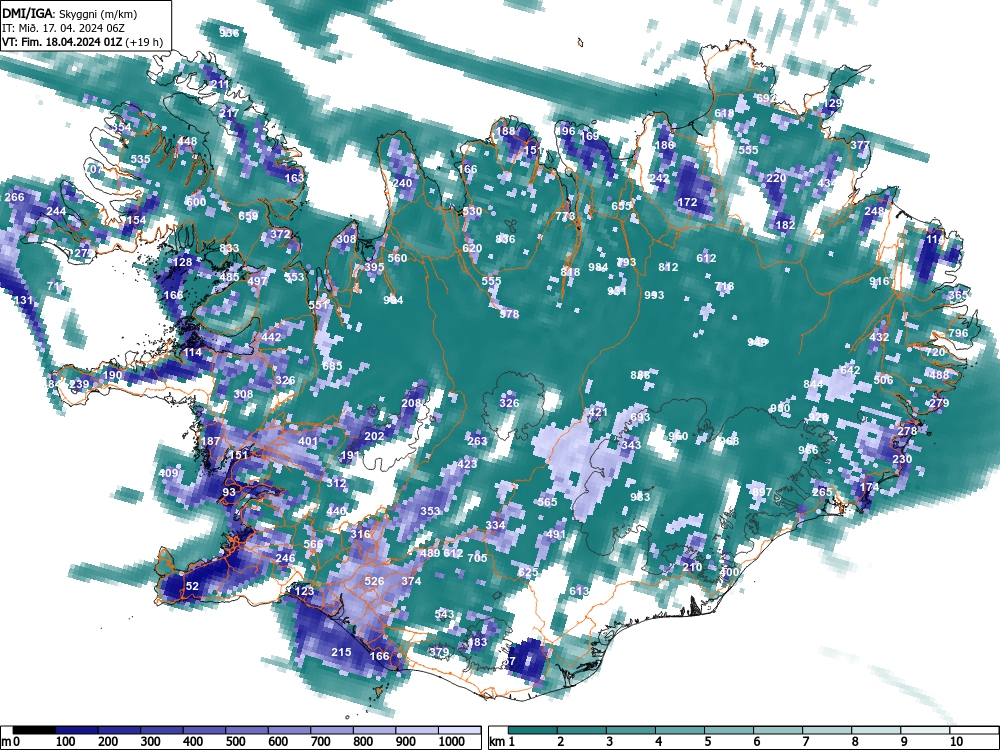Select the map value 248

(x=874, y=211)
